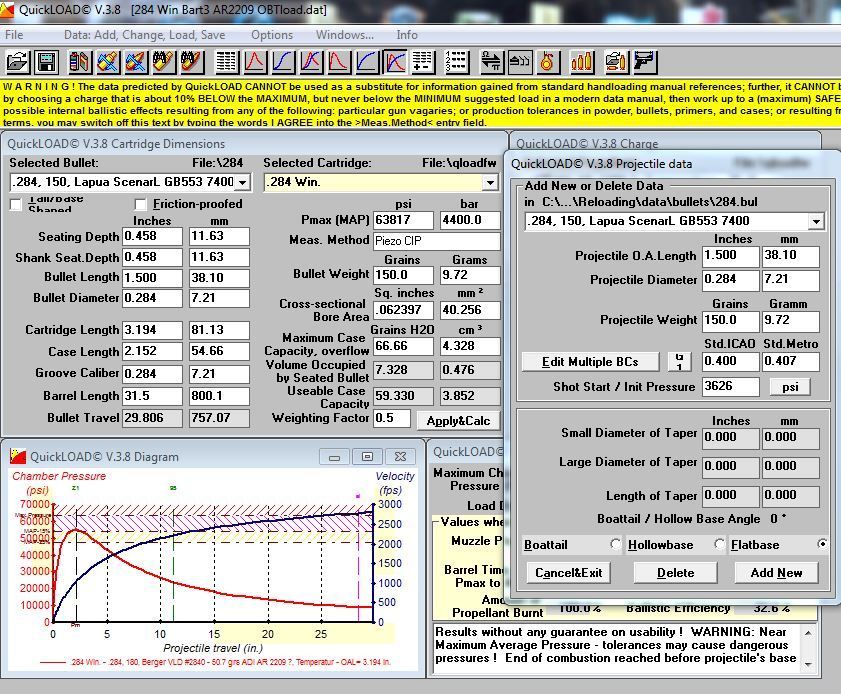Viewport: 841px width, 694px height.
Task: Open the Projectile data bullet list dropdown
Action: [816, 221]
